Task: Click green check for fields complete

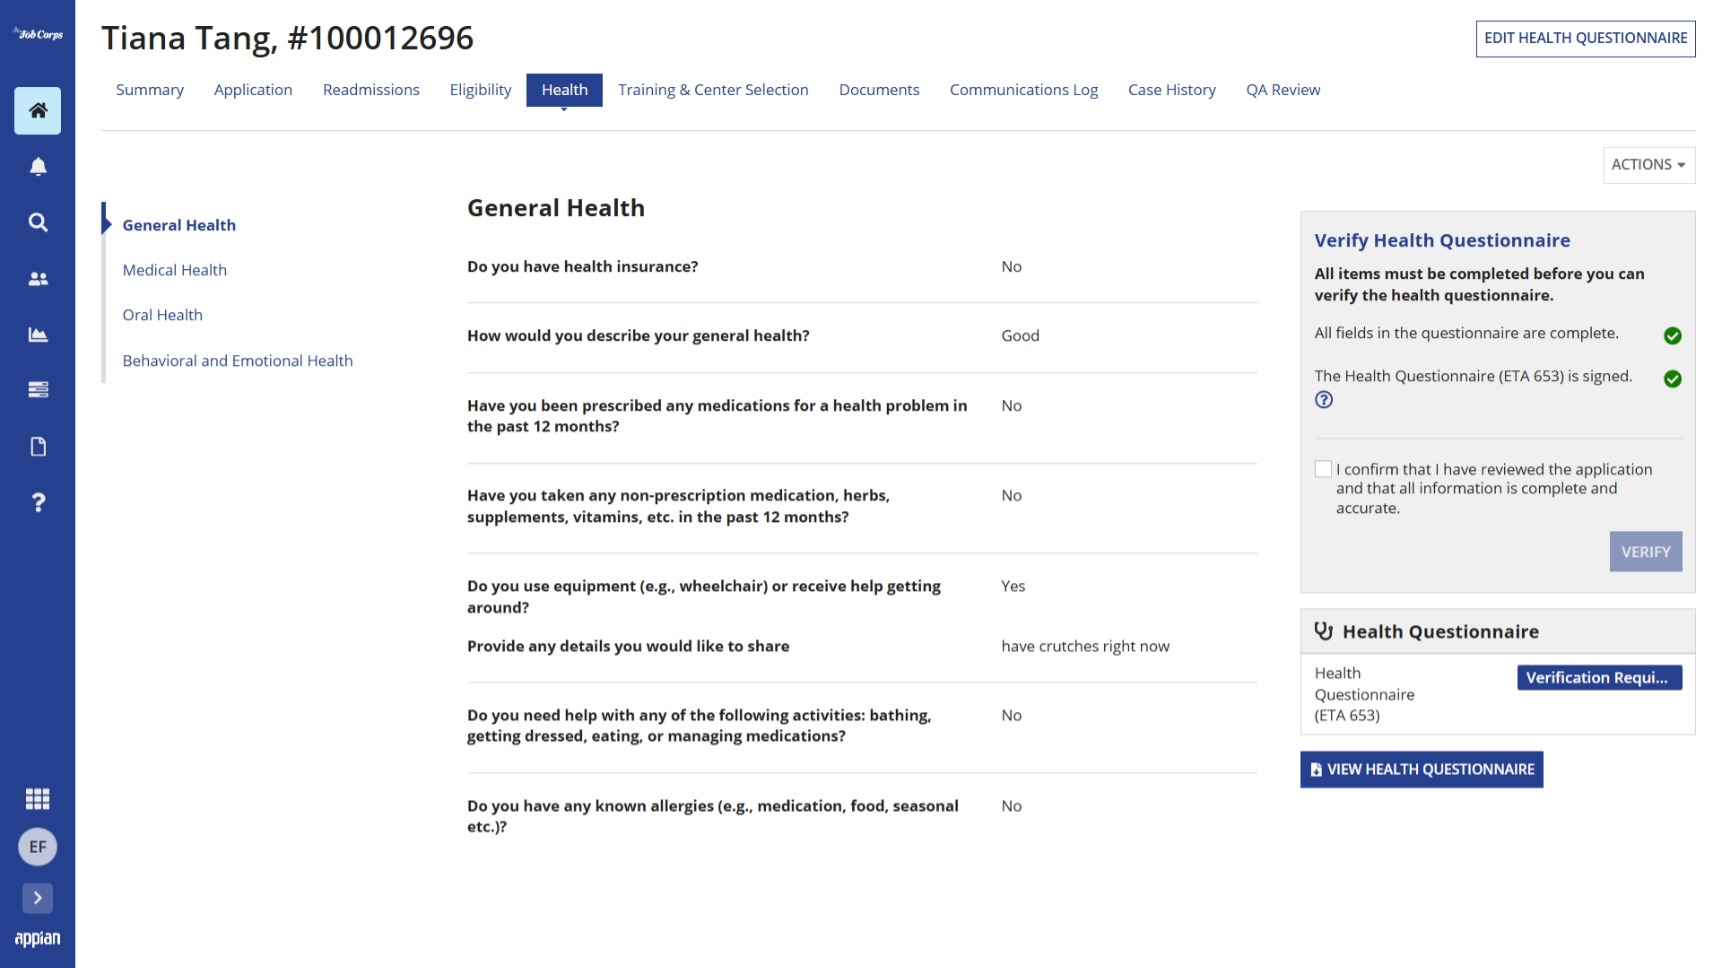Action: (x=1672, y=336)
